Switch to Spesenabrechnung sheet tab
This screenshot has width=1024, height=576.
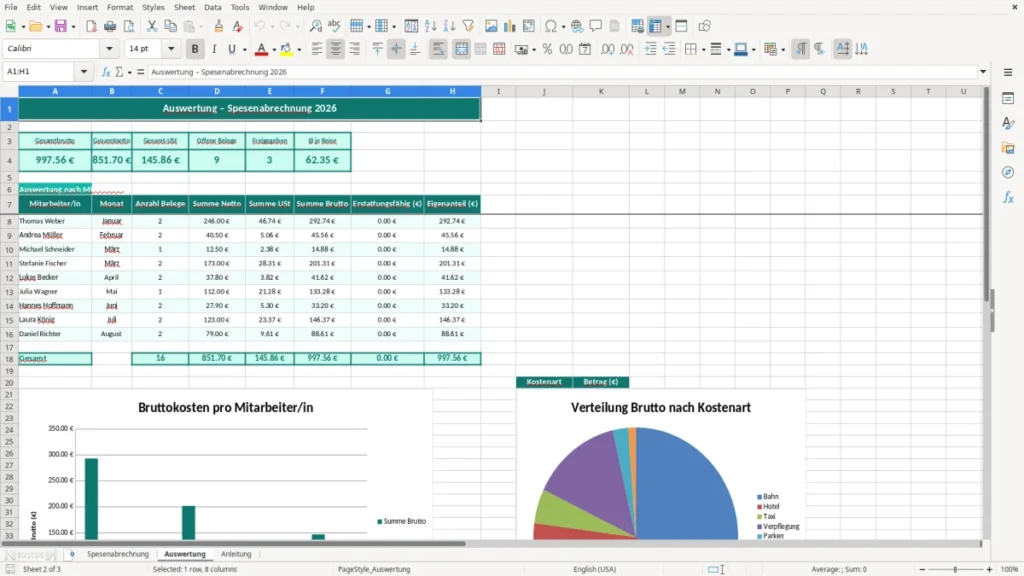tap(118, 554)
